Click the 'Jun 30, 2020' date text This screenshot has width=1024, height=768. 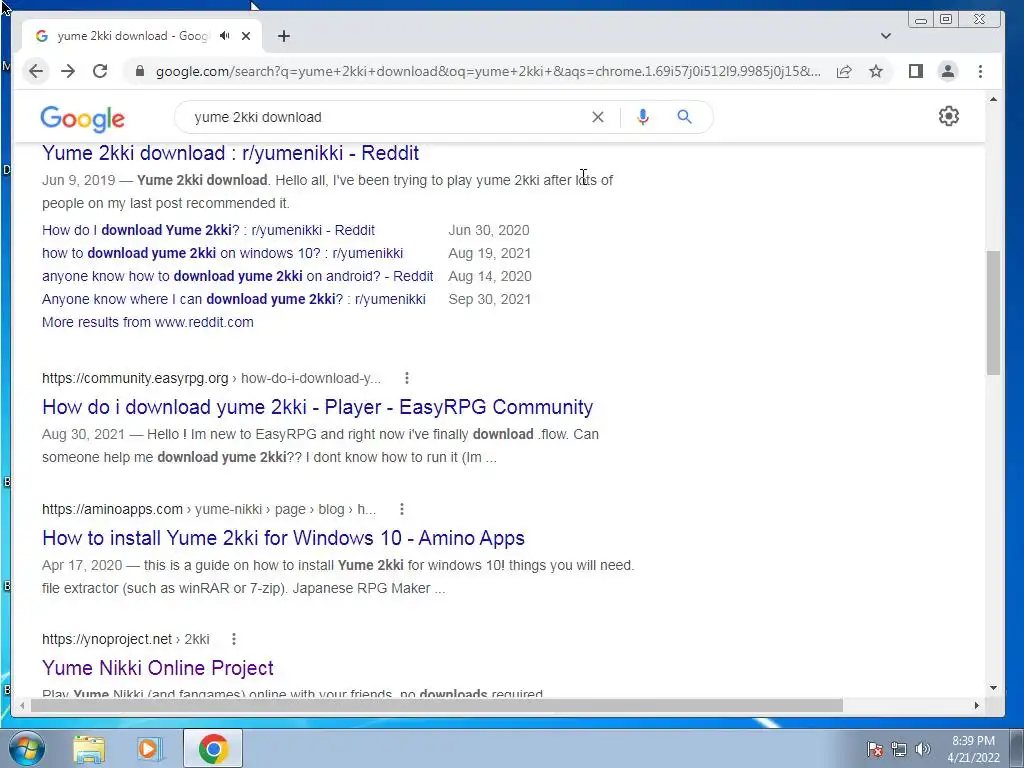coord(488,230)
